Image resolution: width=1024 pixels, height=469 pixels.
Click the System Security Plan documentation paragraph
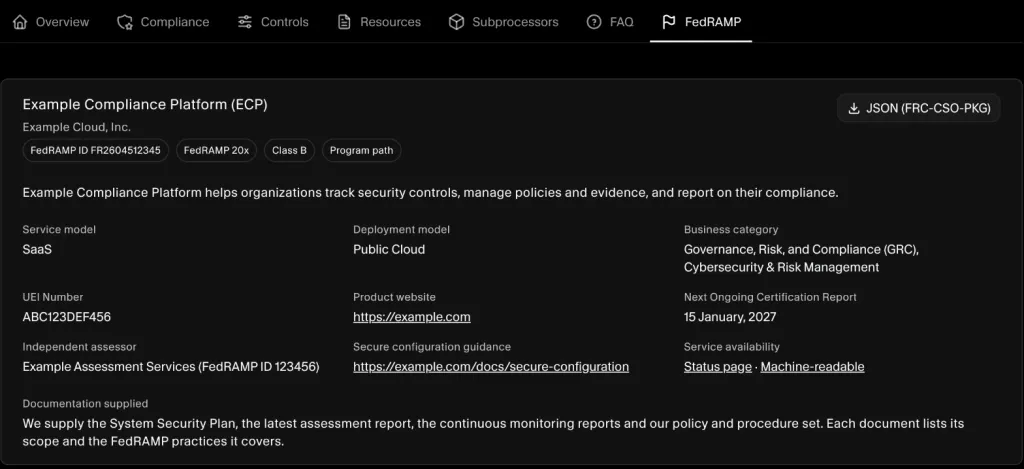click(494, 432)
